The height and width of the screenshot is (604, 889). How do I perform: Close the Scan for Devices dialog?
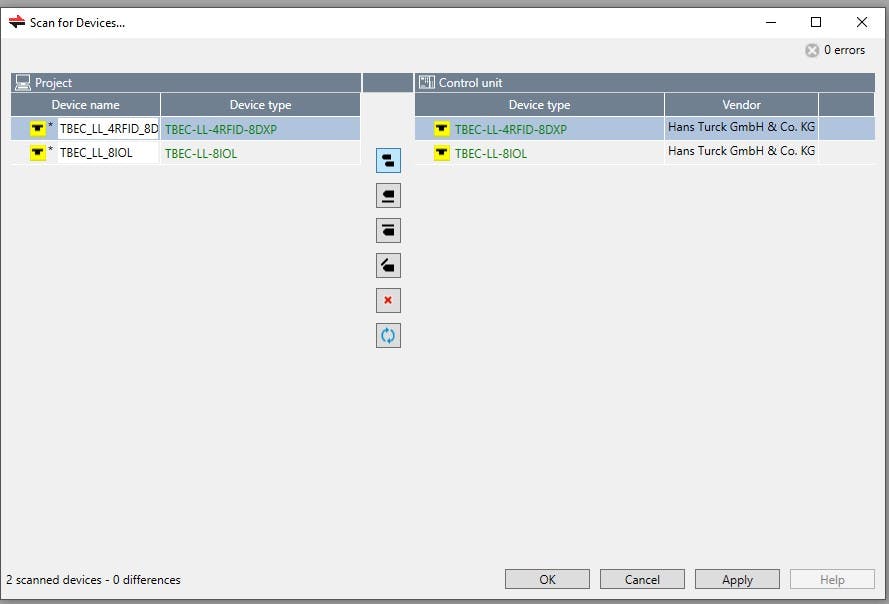click(x=862, y=22)
